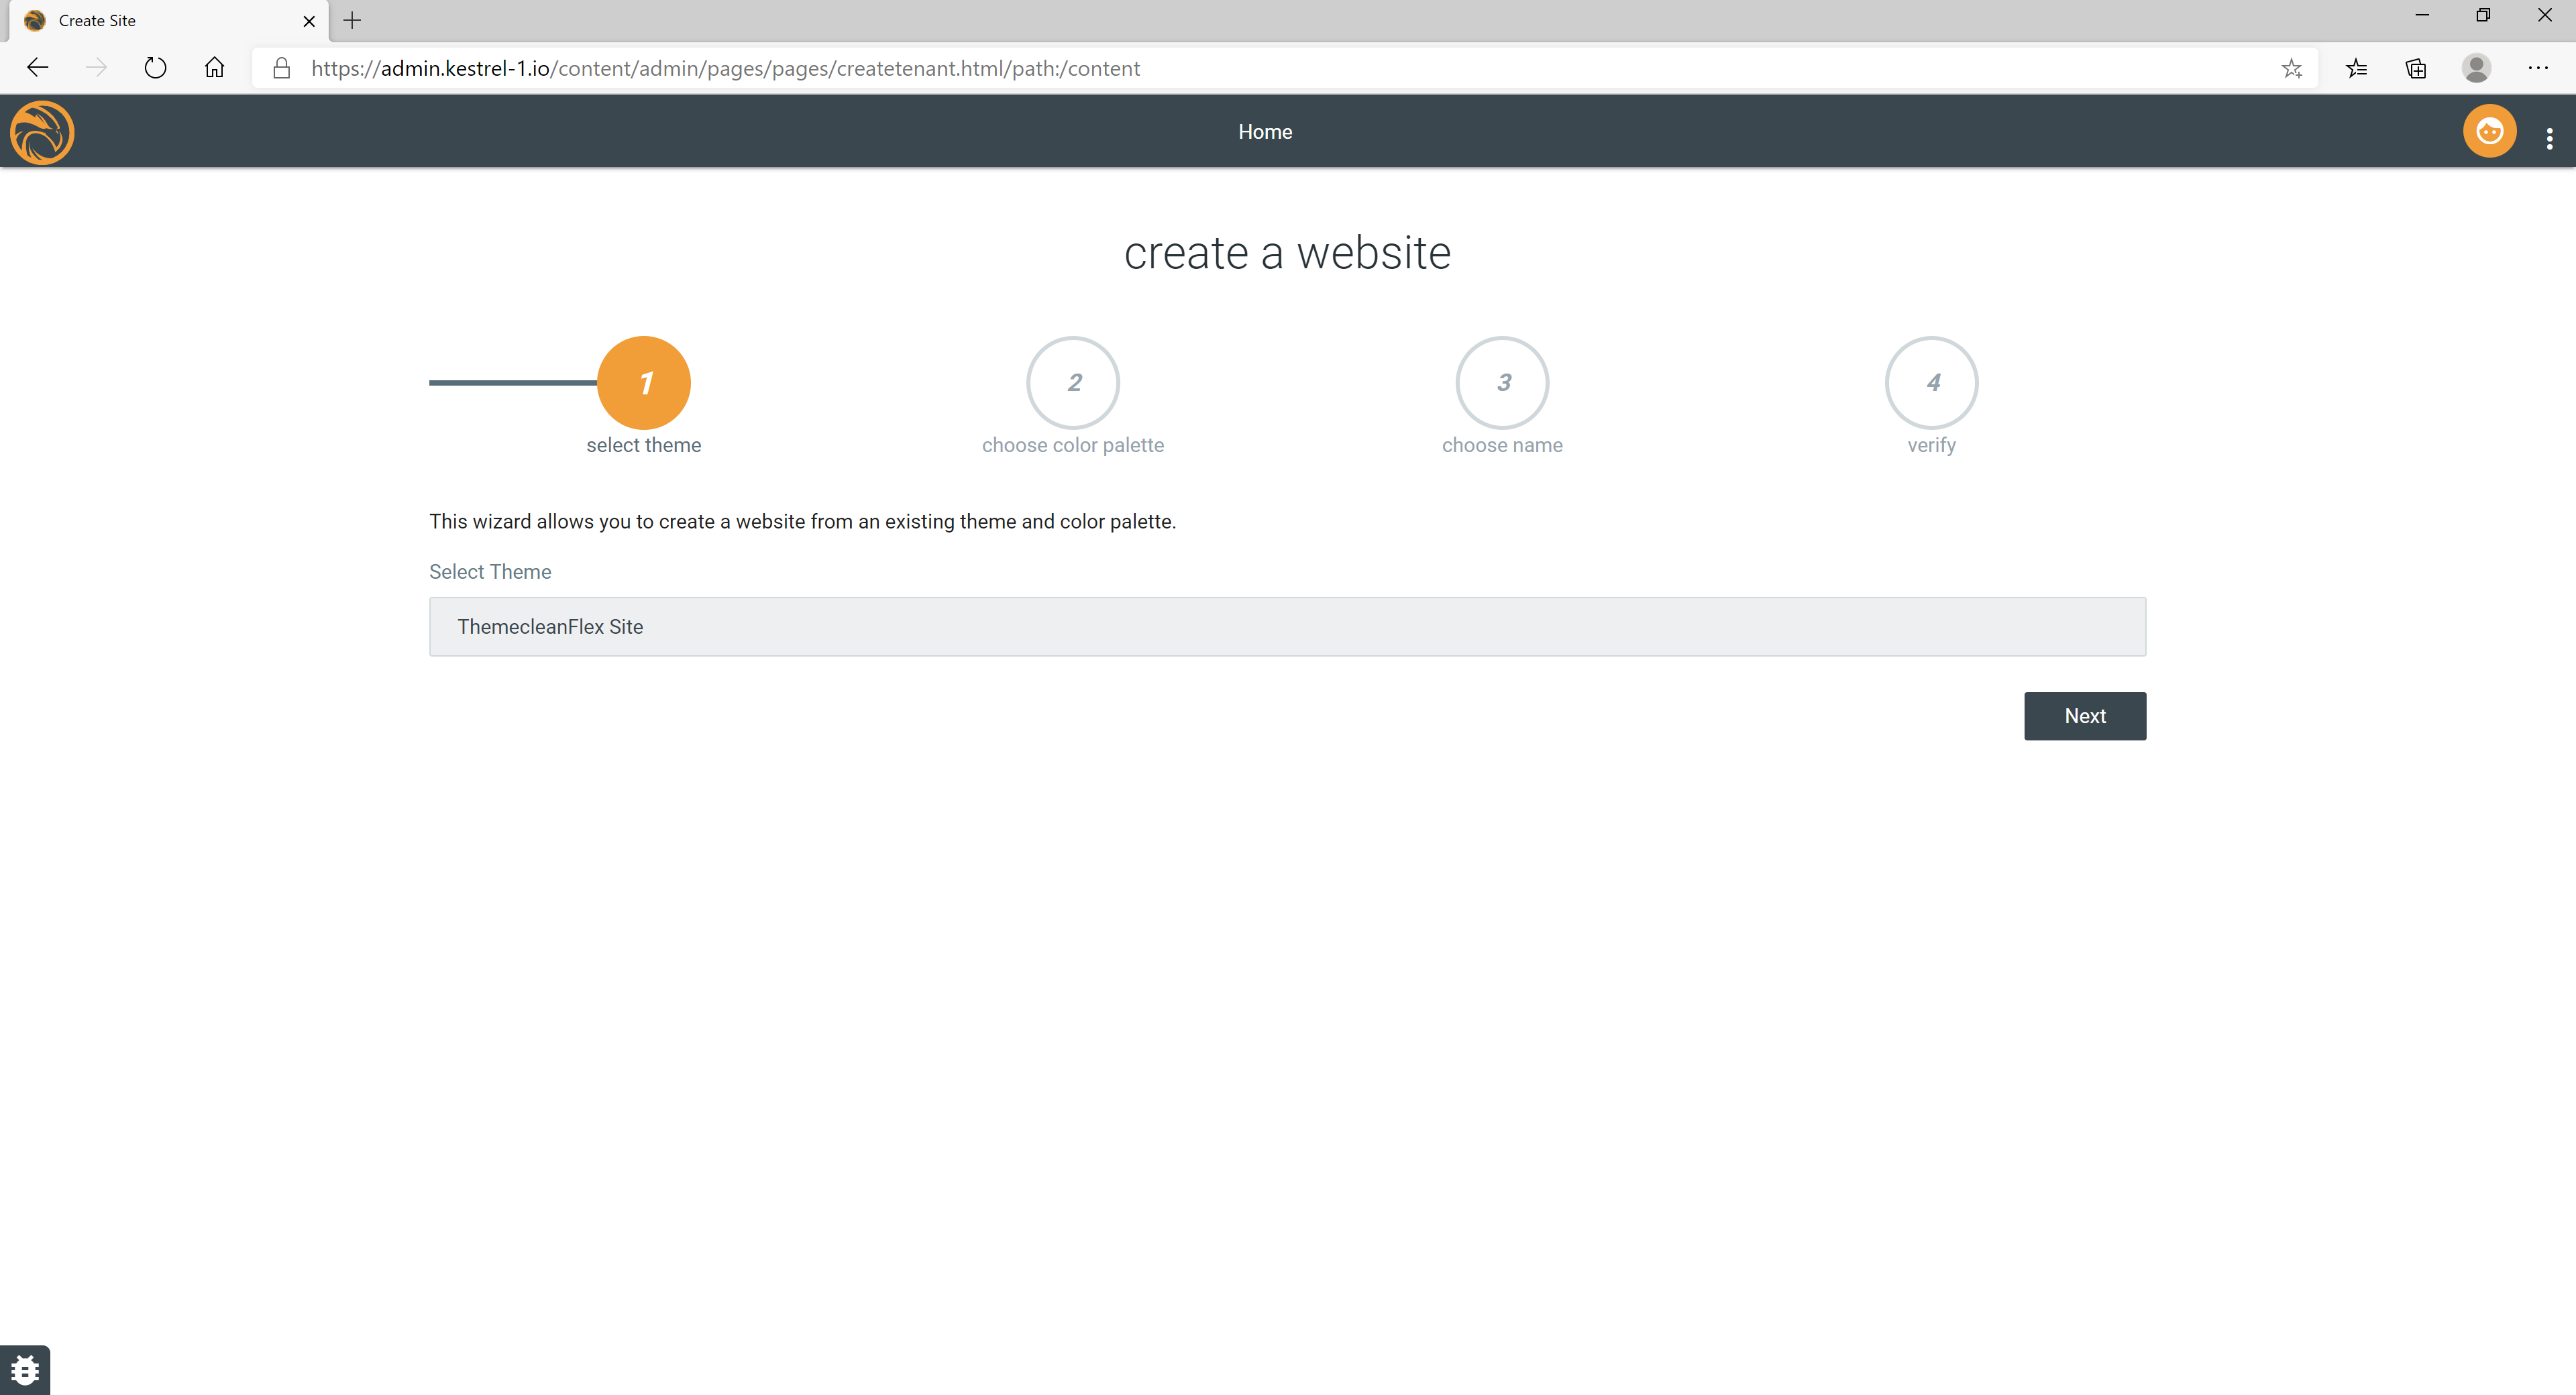
Task: Jump to step 2 choose color palette
Action: click(x=1072, y=383)
